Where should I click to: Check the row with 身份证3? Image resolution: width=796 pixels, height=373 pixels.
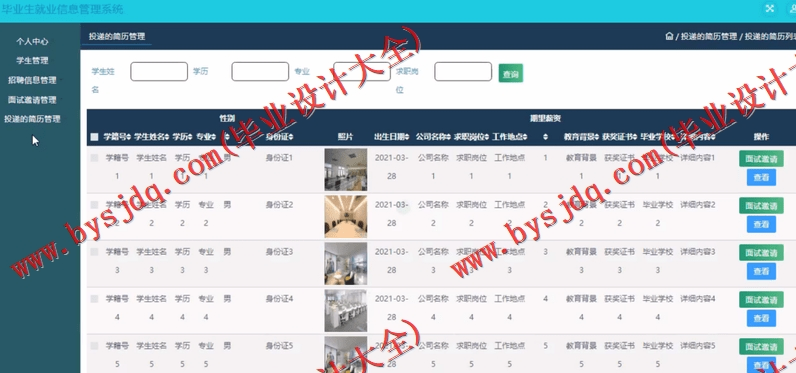click(x=94, y=252)
